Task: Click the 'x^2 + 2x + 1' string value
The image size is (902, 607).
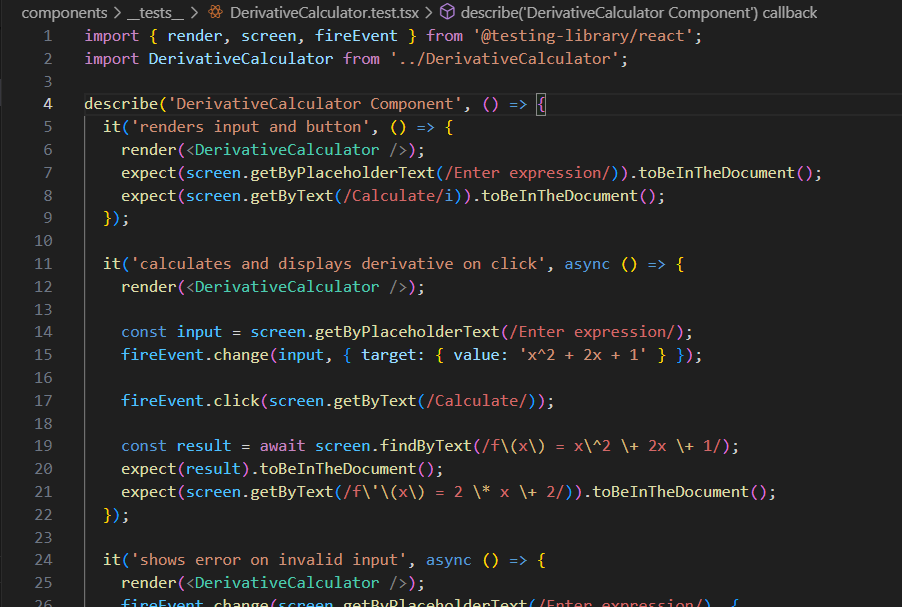Action: [583, 355]
